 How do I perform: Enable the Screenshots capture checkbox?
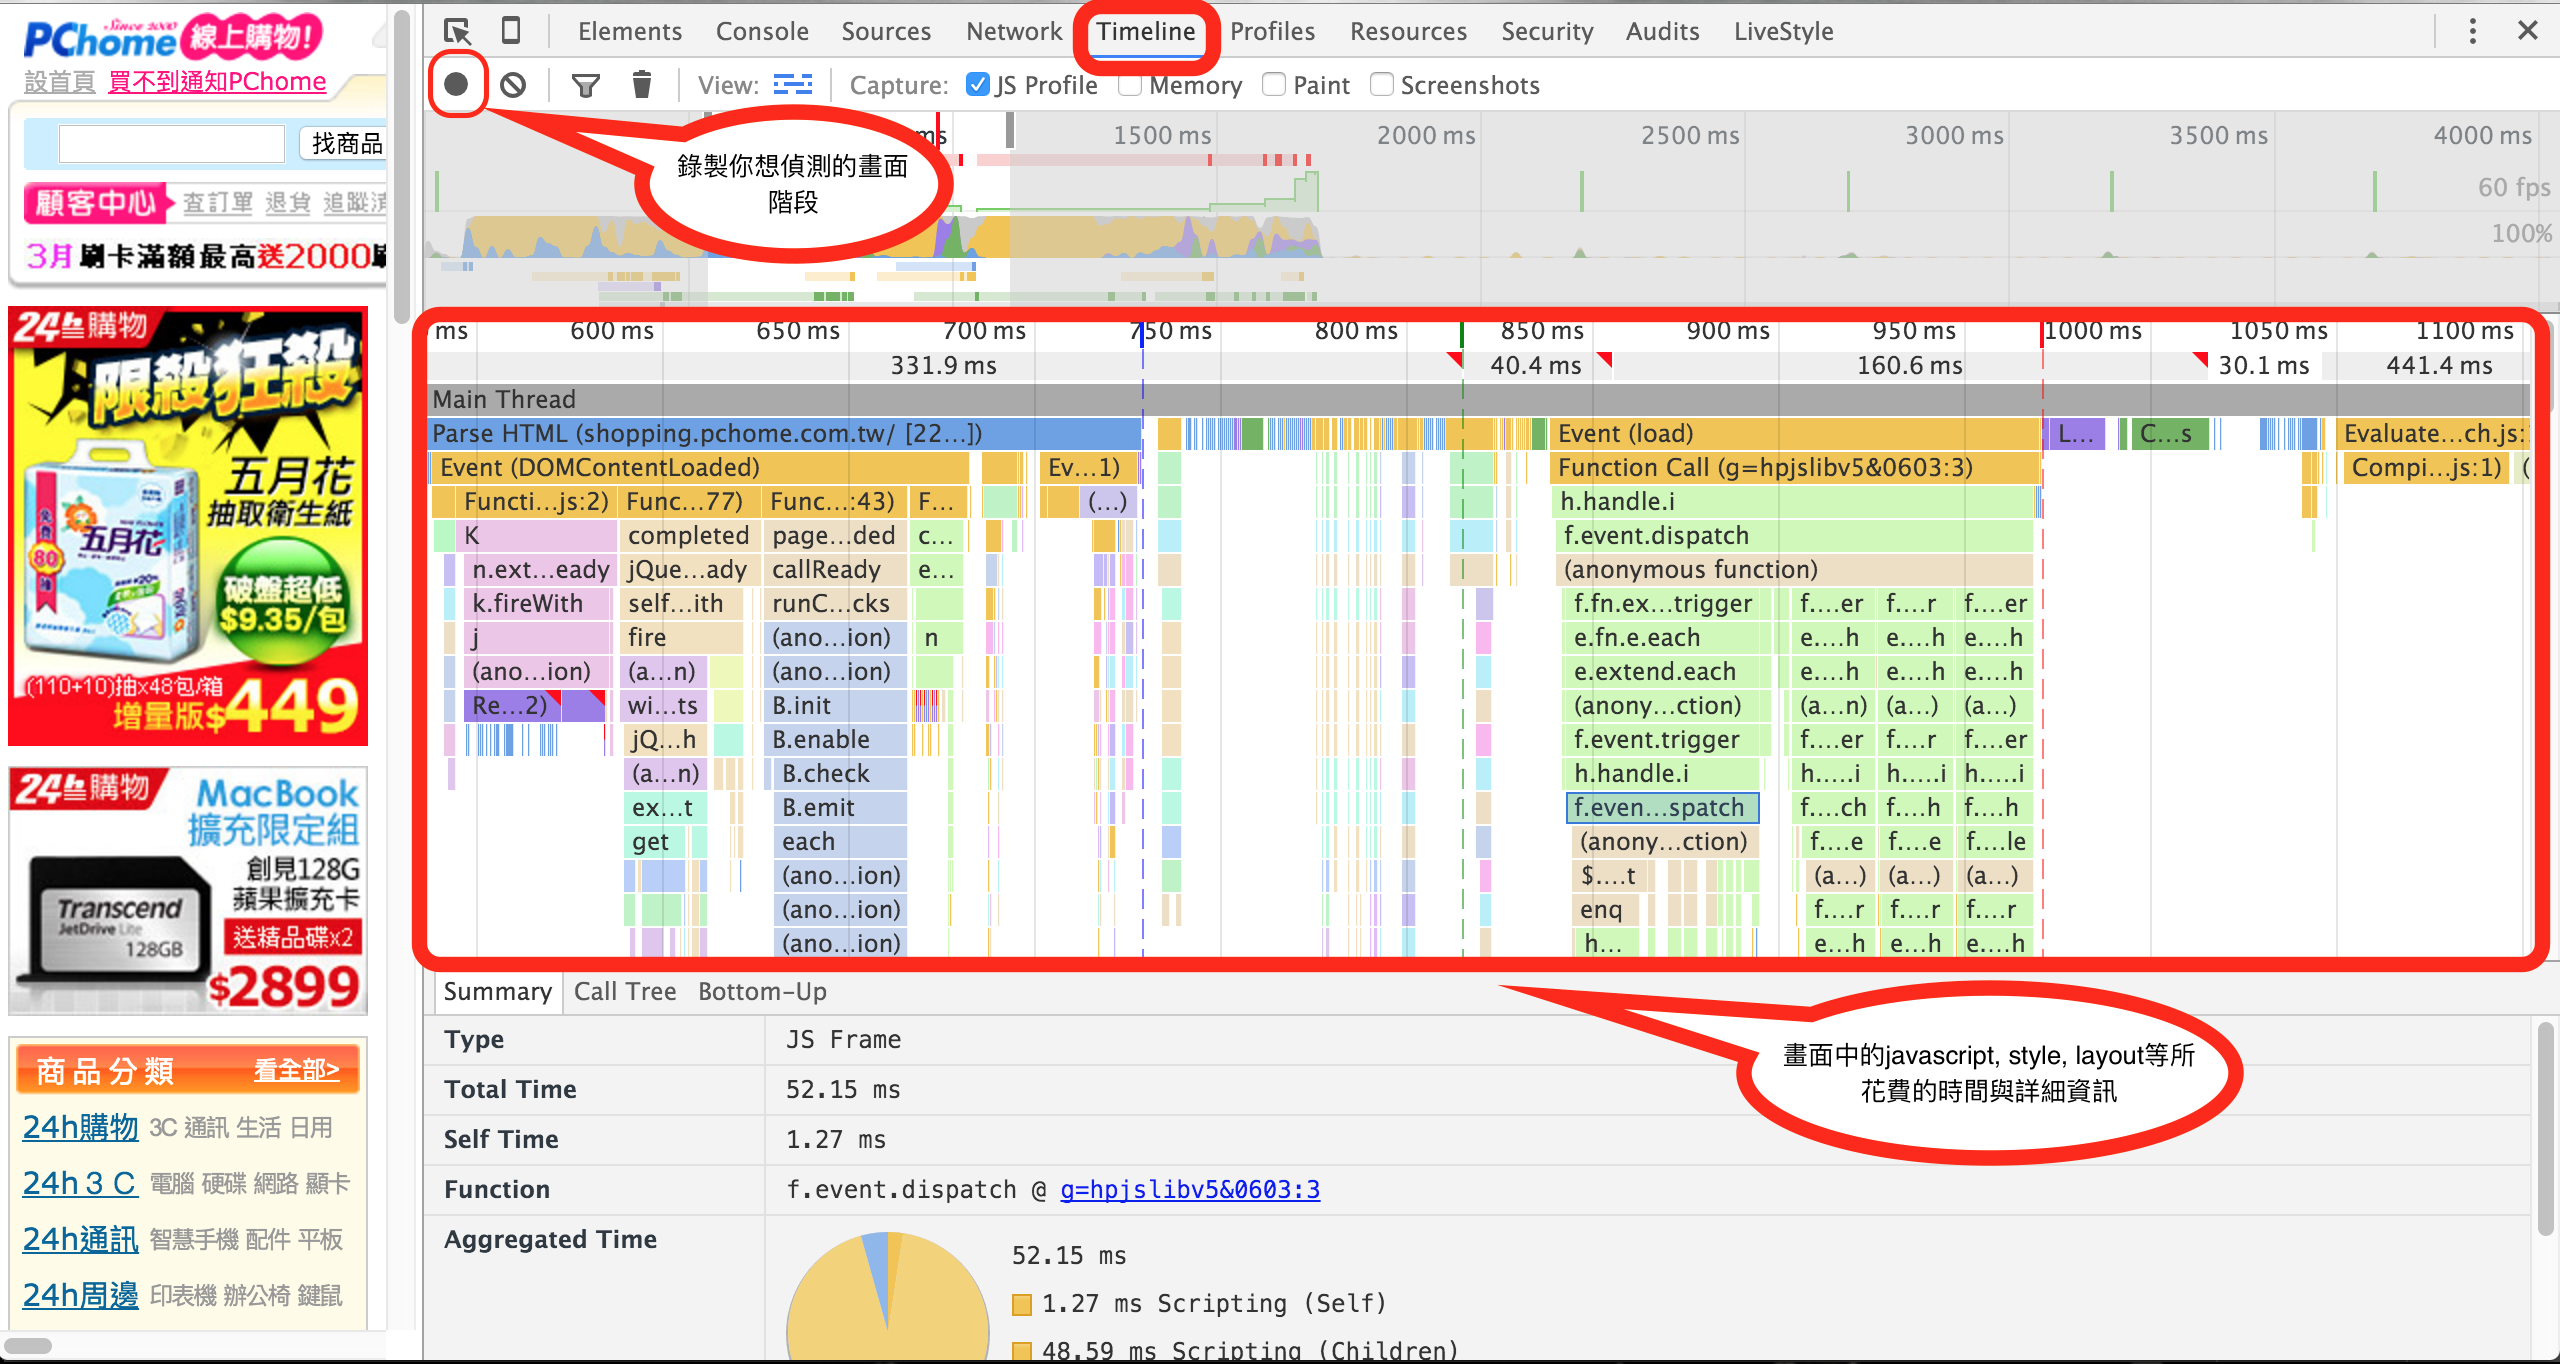[1382, 85]
